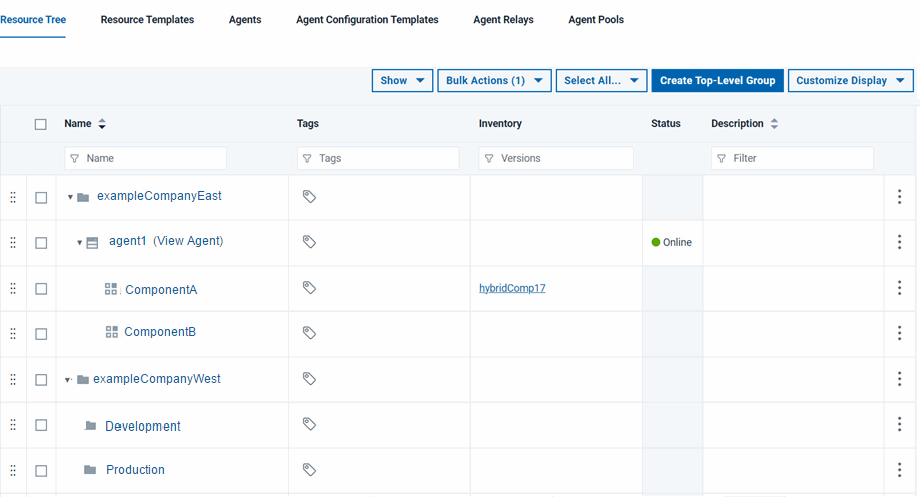Image resolution: width=920 pixels, height=497 pixels.
Task: Open the hybridComp17 inventory link
Action: click(x=512, y=288)
